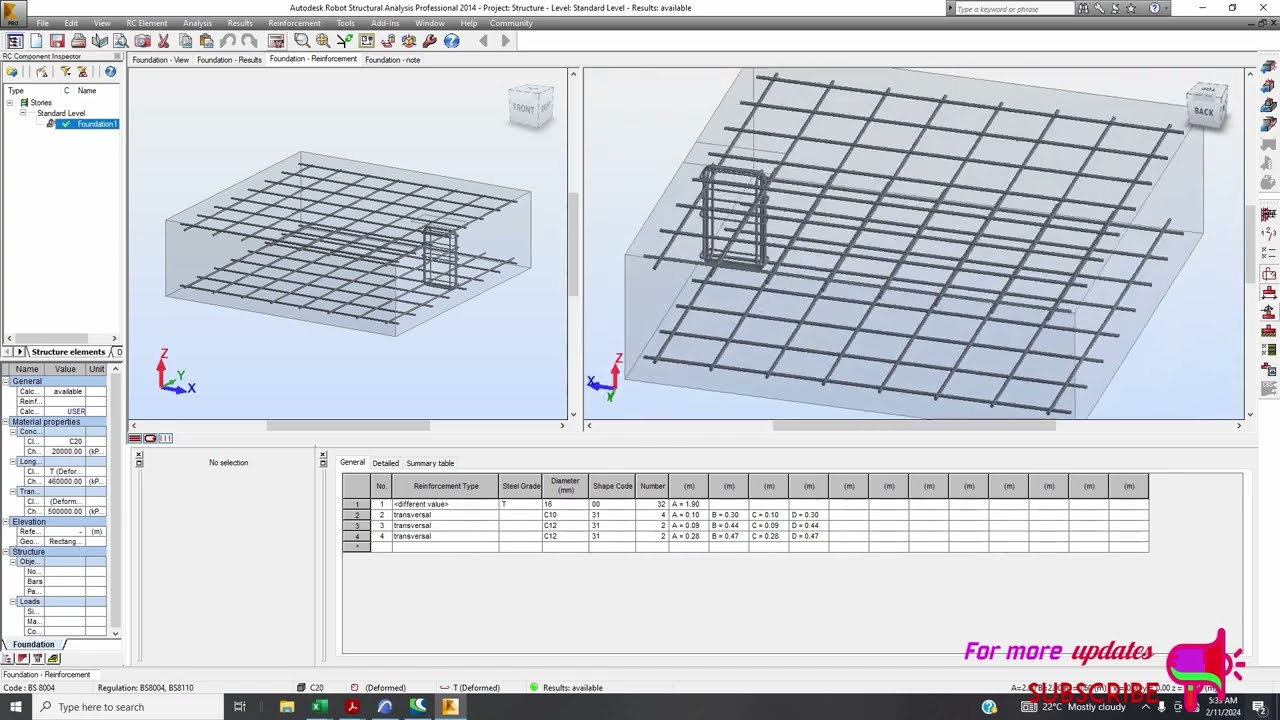1280x720 pixels.
Task: Click right viewport vertical scrollbar
Action: click(x=1249, y=243)
